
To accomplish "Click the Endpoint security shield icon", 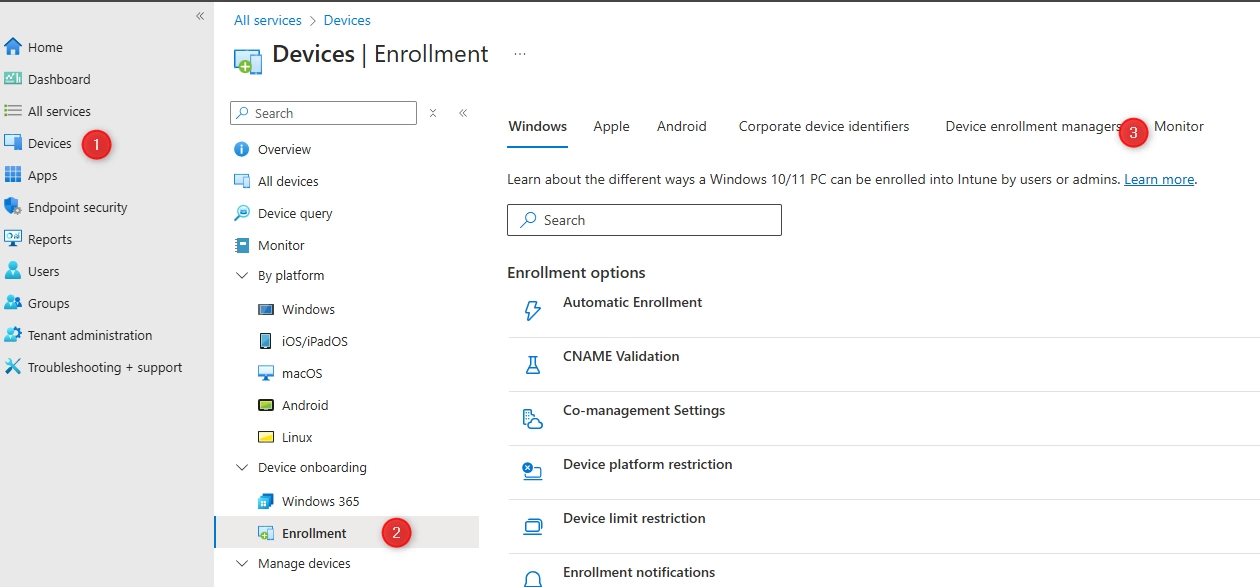I will tap(13, 207).
